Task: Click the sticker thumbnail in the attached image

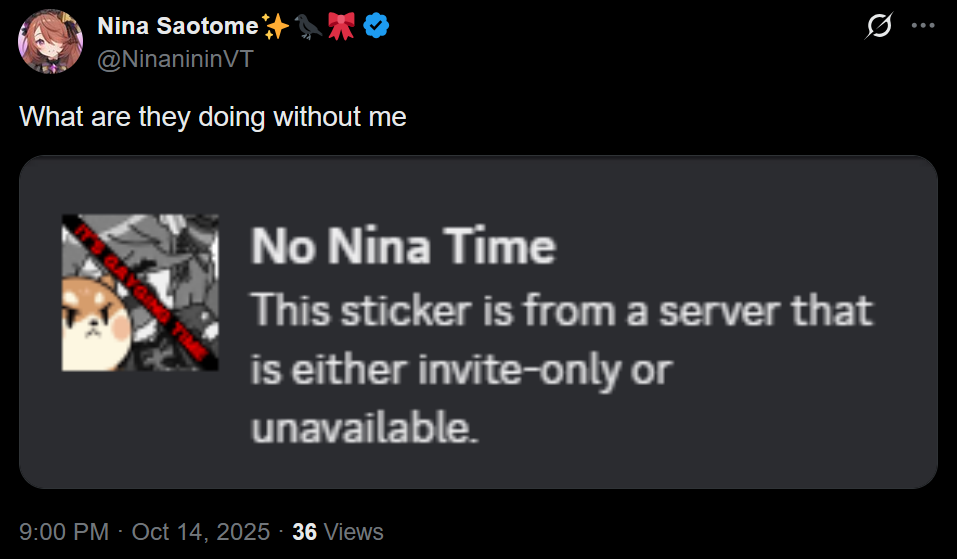Action: [140, 292]
